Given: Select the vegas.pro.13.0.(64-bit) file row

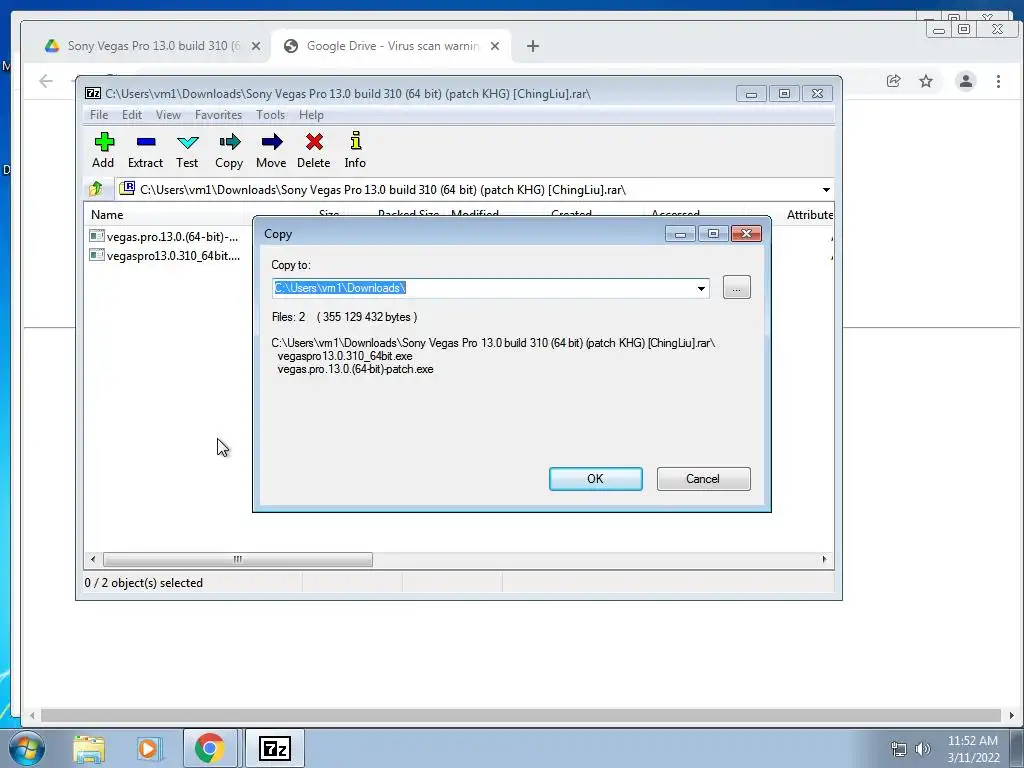Looking at the screenshot, I should tap(165, 236).
